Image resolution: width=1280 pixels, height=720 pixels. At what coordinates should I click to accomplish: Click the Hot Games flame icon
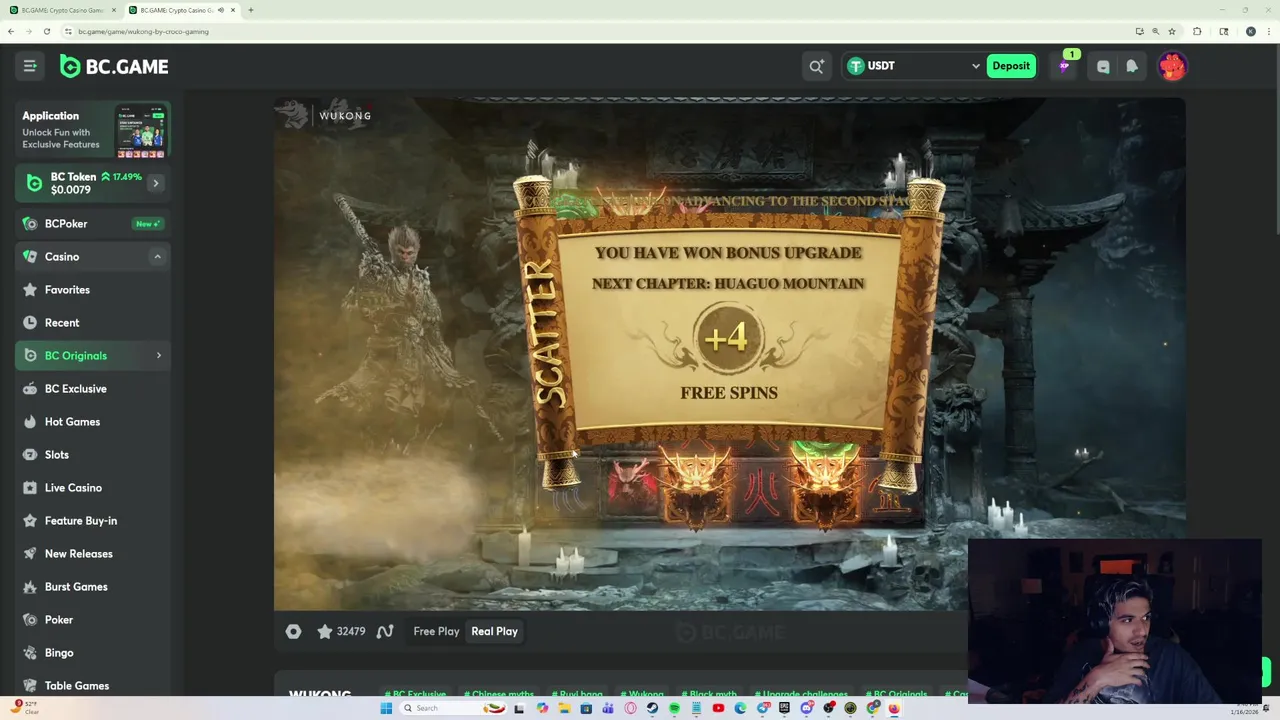(30, 422)
